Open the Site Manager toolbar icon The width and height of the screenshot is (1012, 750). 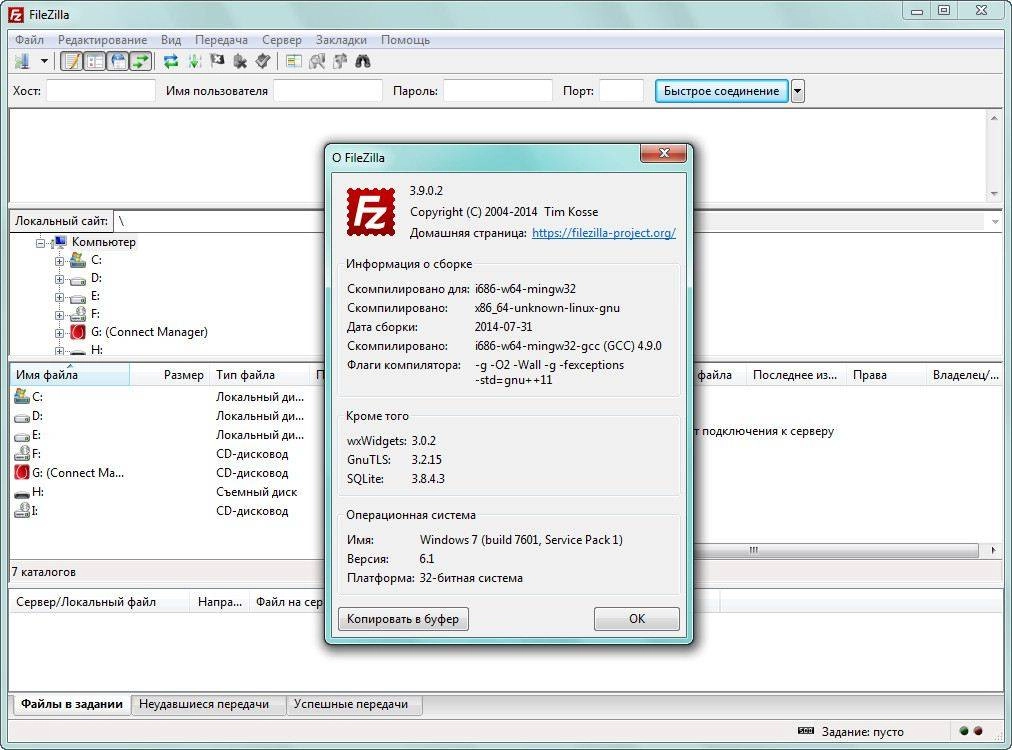coord(22,61)
